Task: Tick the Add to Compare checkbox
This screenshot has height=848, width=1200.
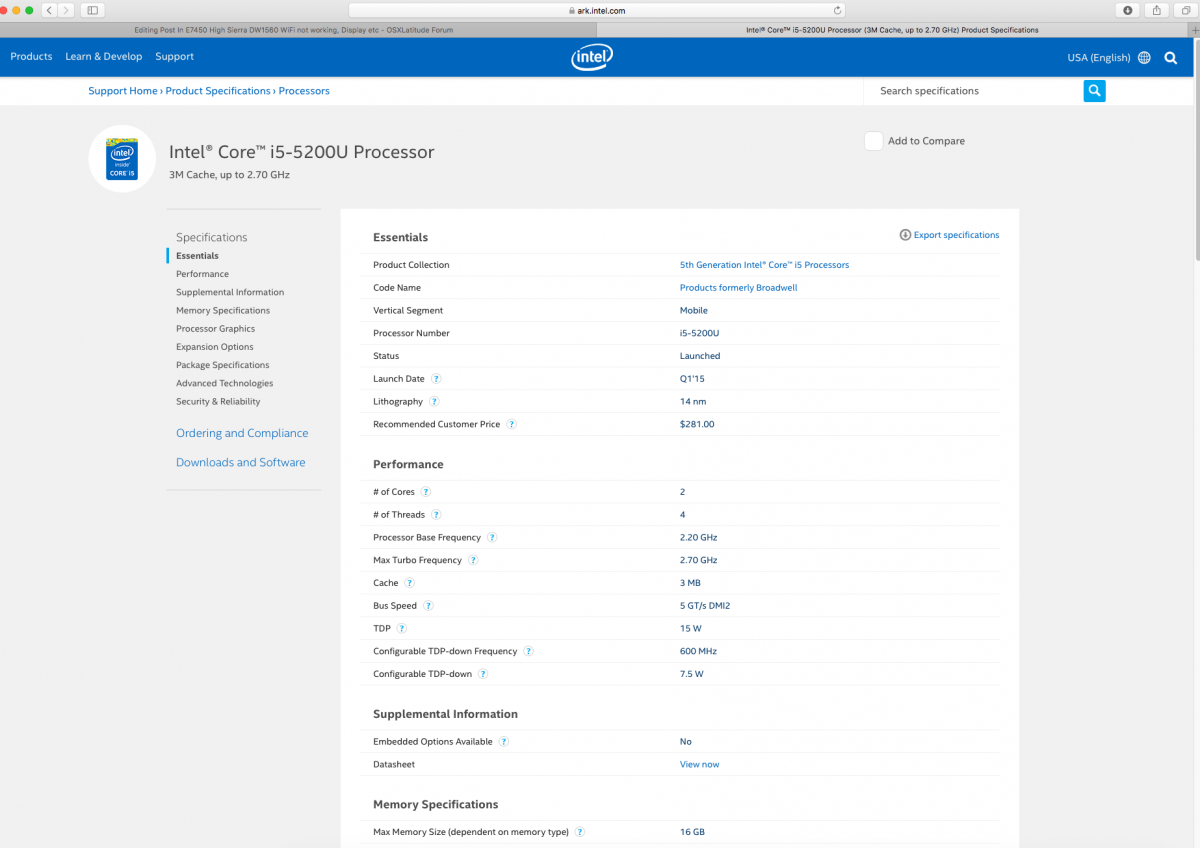Action: 874,141
